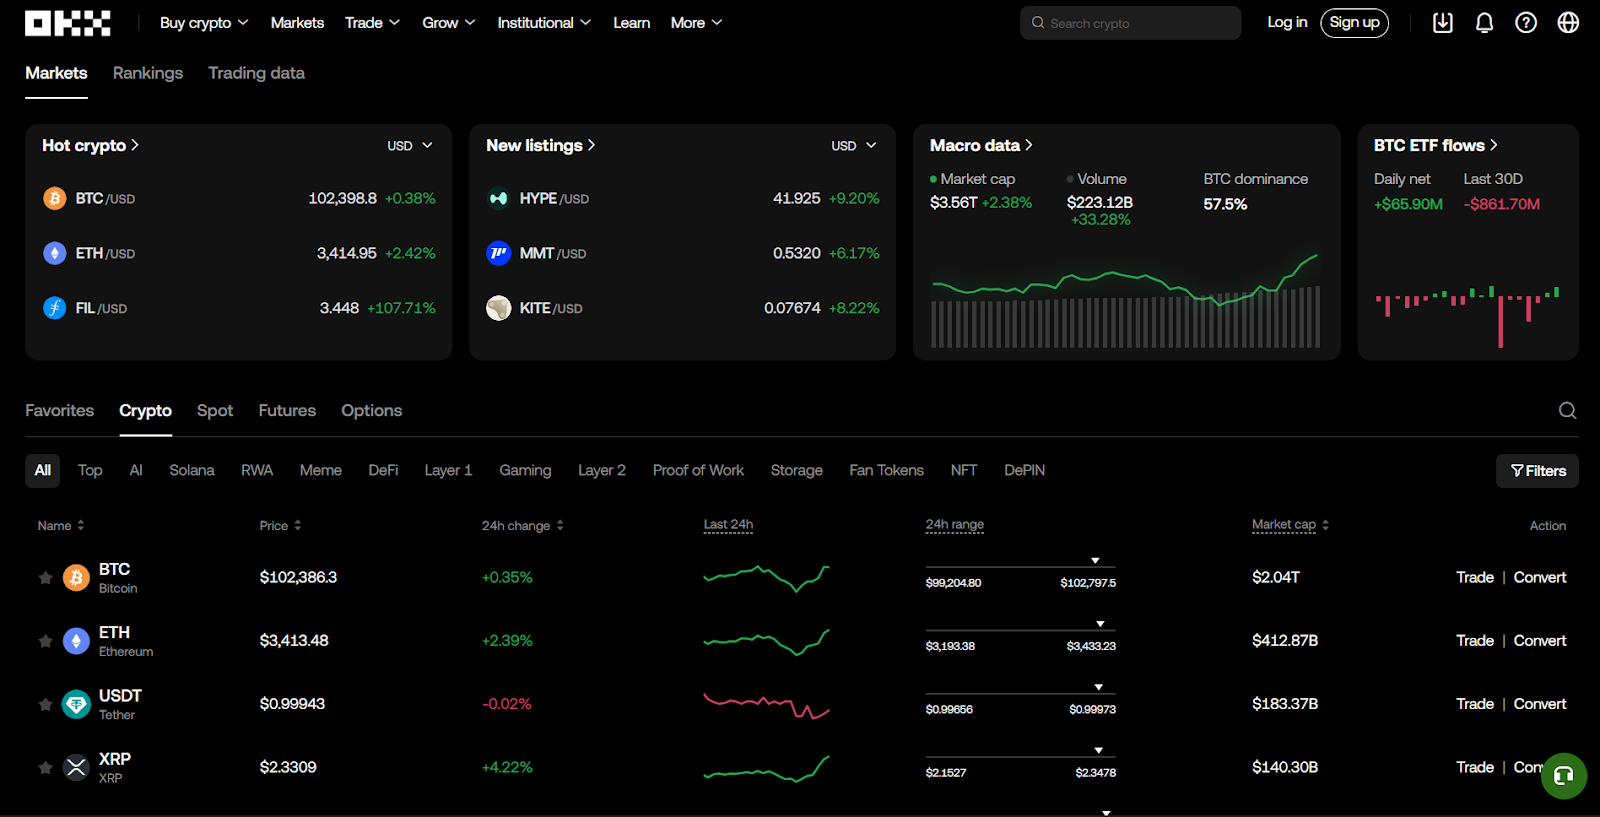
Task: Select the Favorites tab
Action: coord(59,410)
